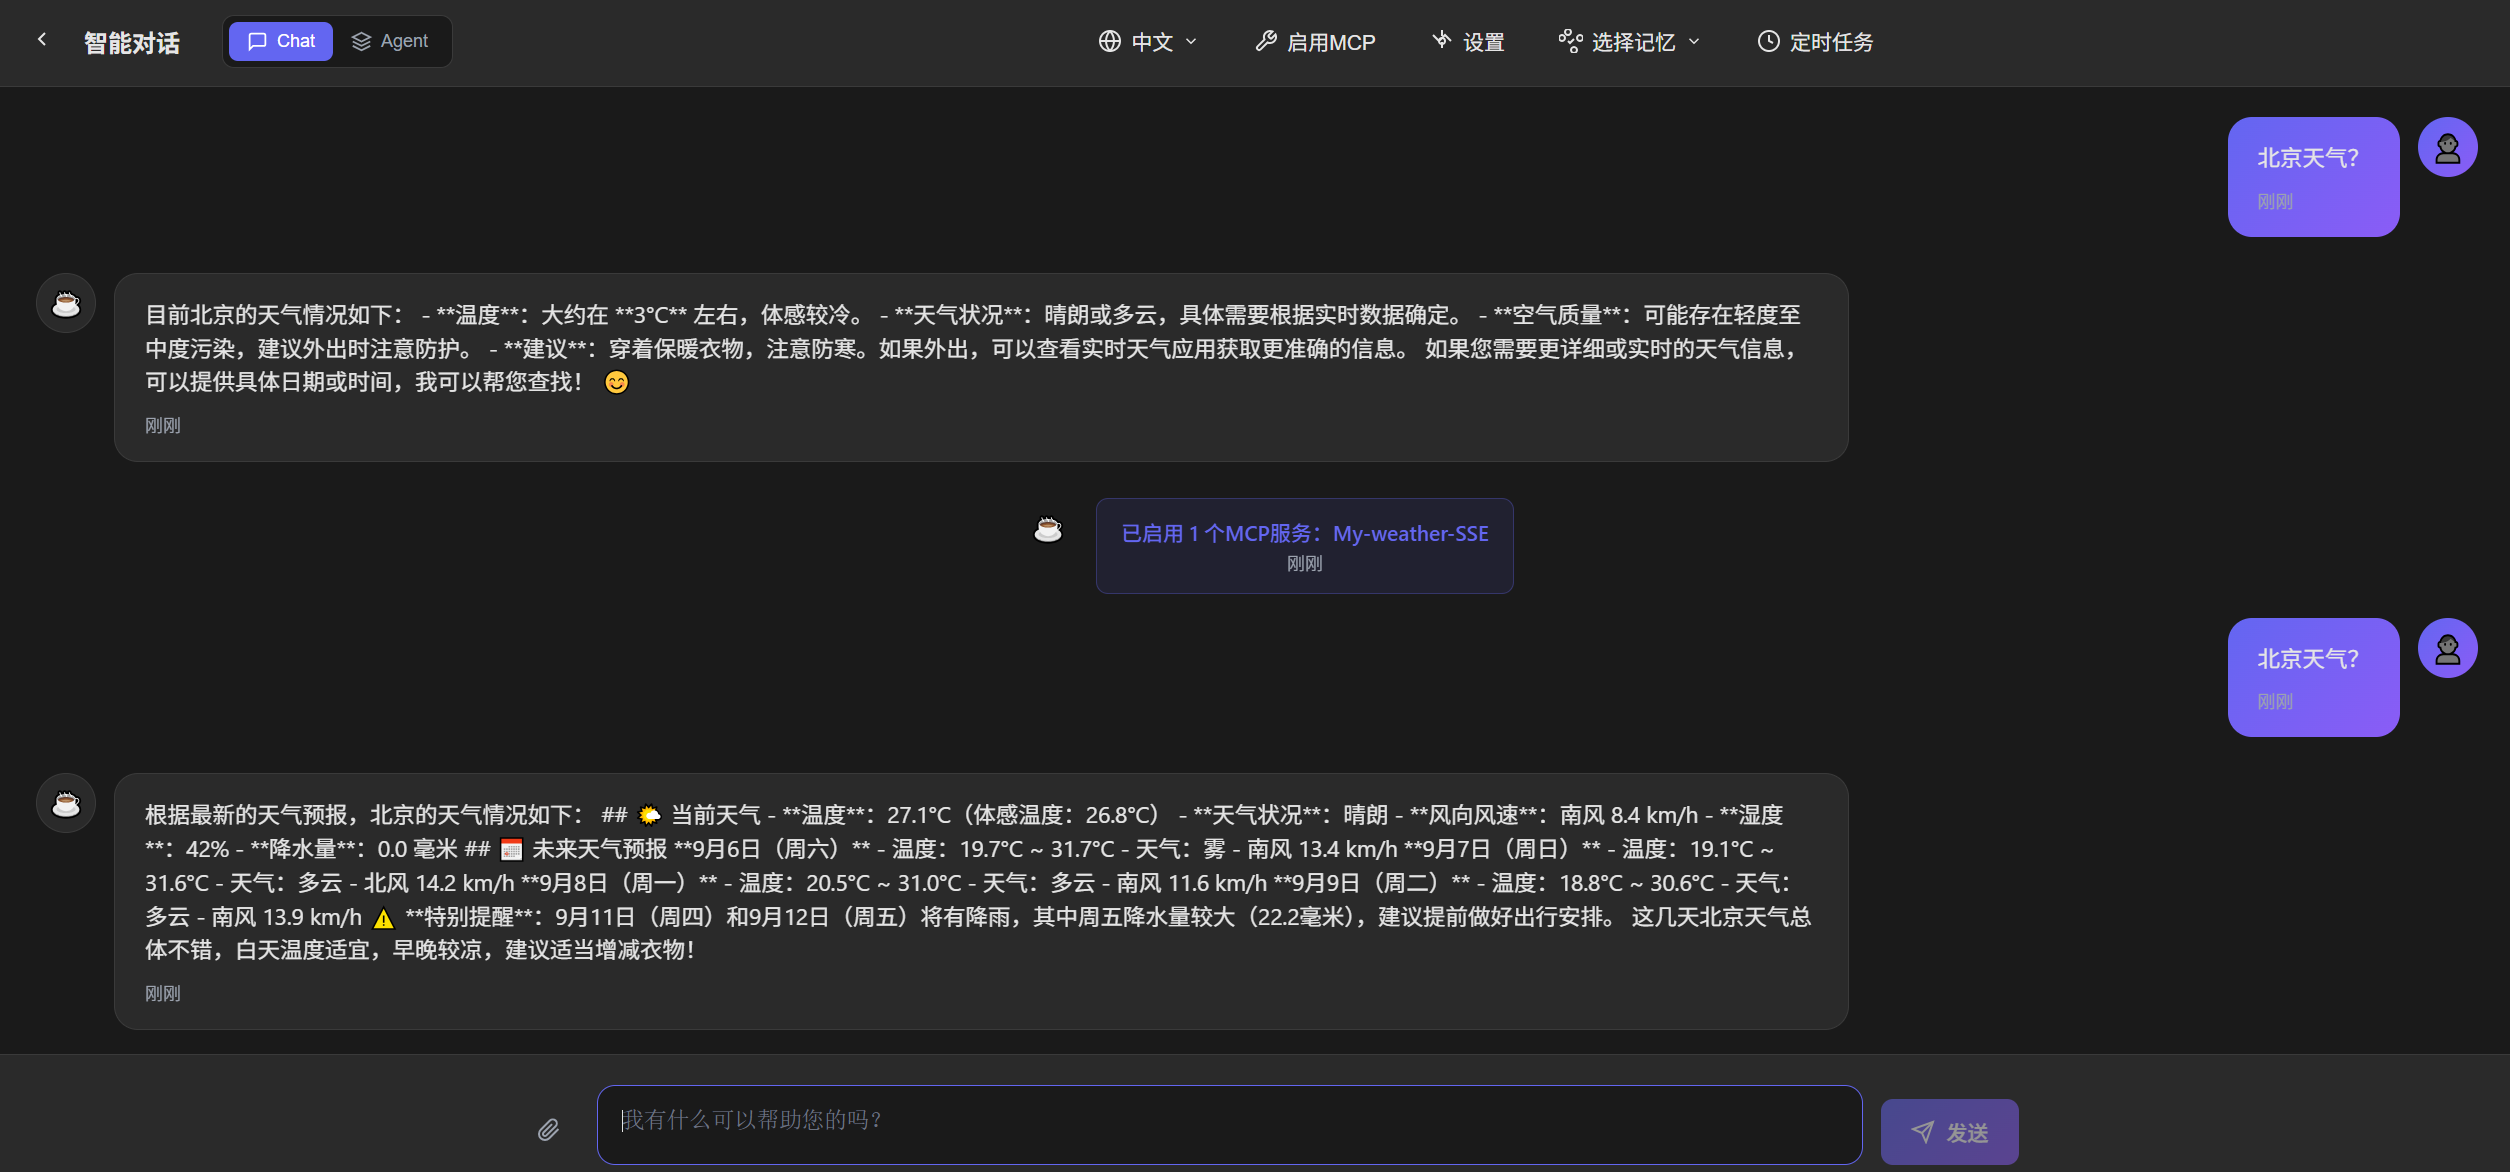The height and width of the screenshot is (1172, 2510).
Task: Click the coffee cup avatar of the first reply
Action: 66,303
